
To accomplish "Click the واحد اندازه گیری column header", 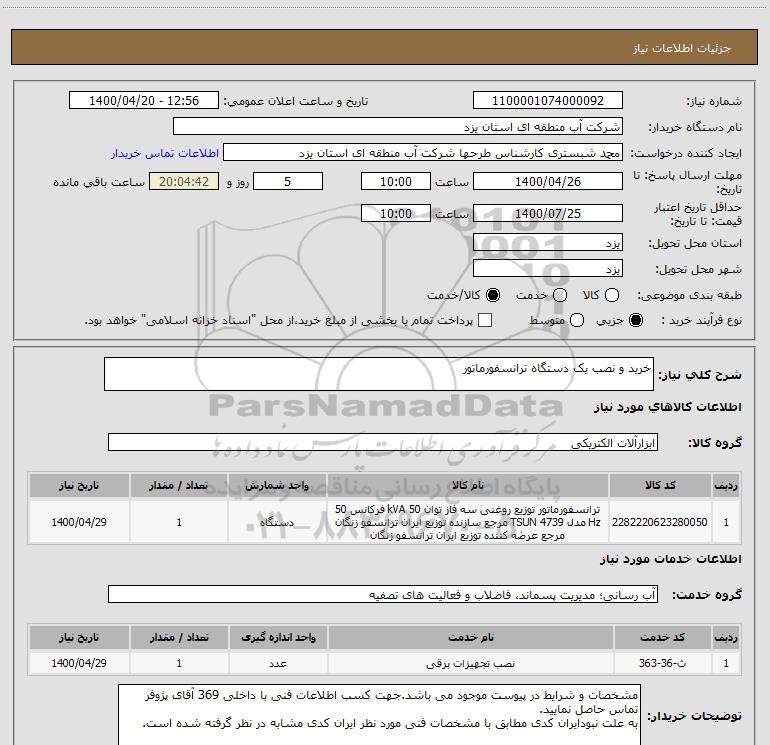I will [278, 637].
